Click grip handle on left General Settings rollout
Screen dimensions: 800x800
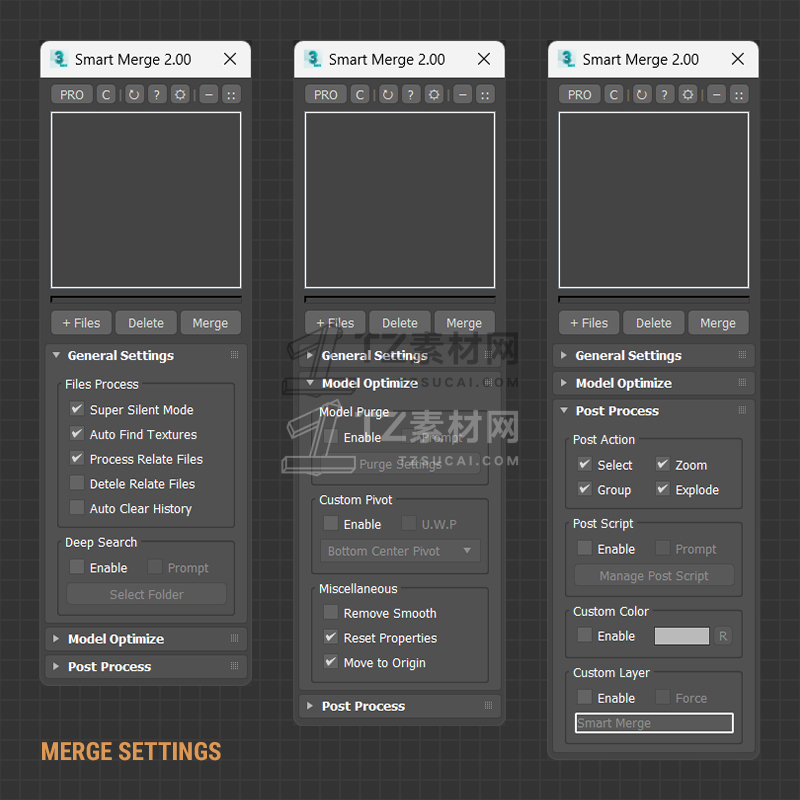coord(235,355)
